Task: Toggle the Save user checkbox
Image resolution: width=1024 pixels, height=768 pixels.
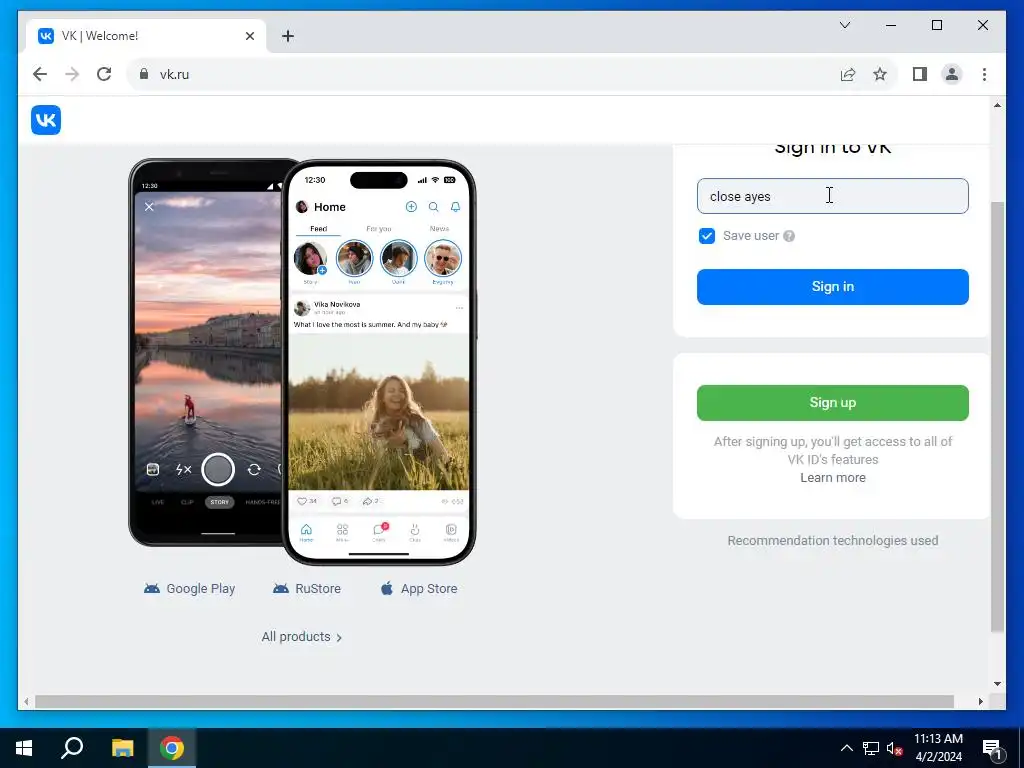Action: click(x=707, y=236)
